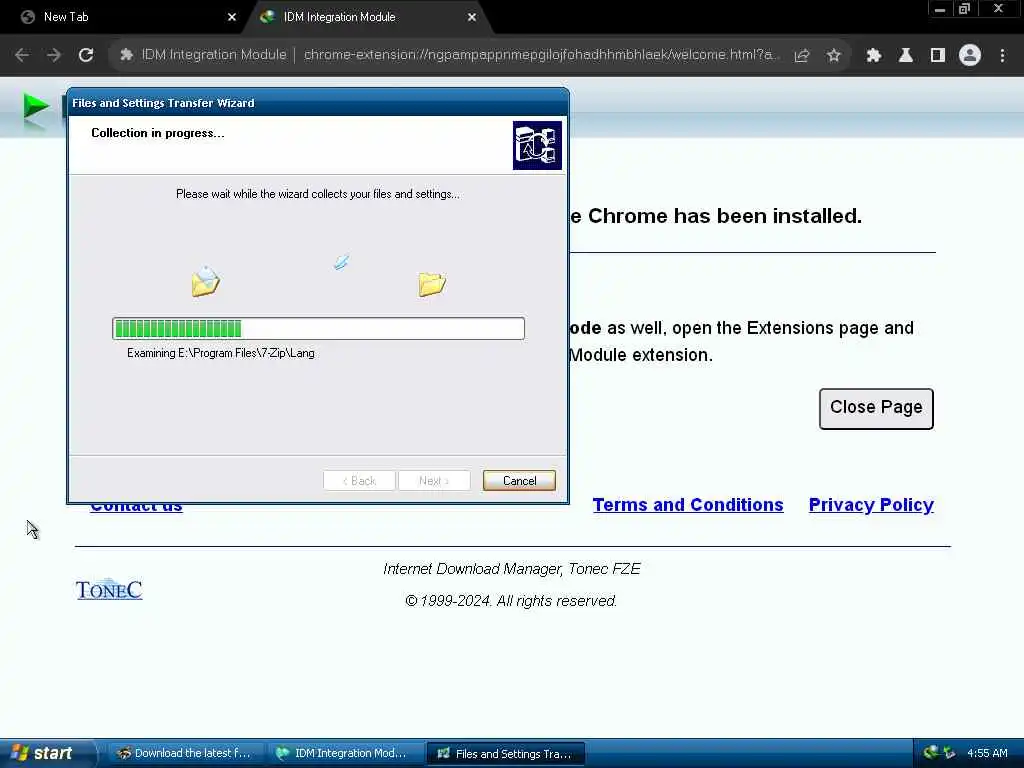The height and width of the screenshot is (768, 1024).
Task: Go forward in Chrome
Action: click(54, 55)
